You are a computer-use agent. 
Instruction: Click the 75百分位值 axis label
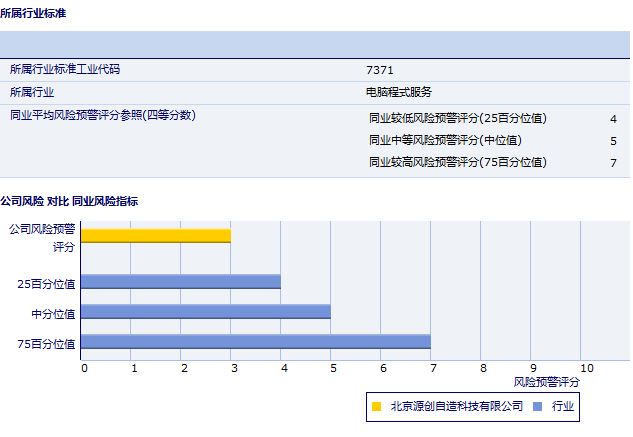[46, 344]
